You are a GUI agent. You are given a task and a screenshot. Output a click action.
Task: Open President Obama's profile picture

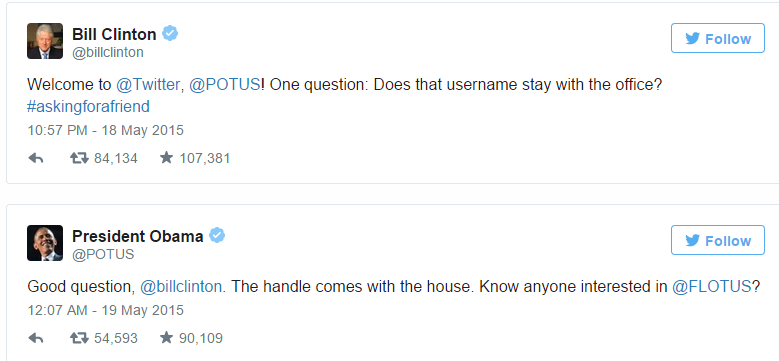point(45,243)
